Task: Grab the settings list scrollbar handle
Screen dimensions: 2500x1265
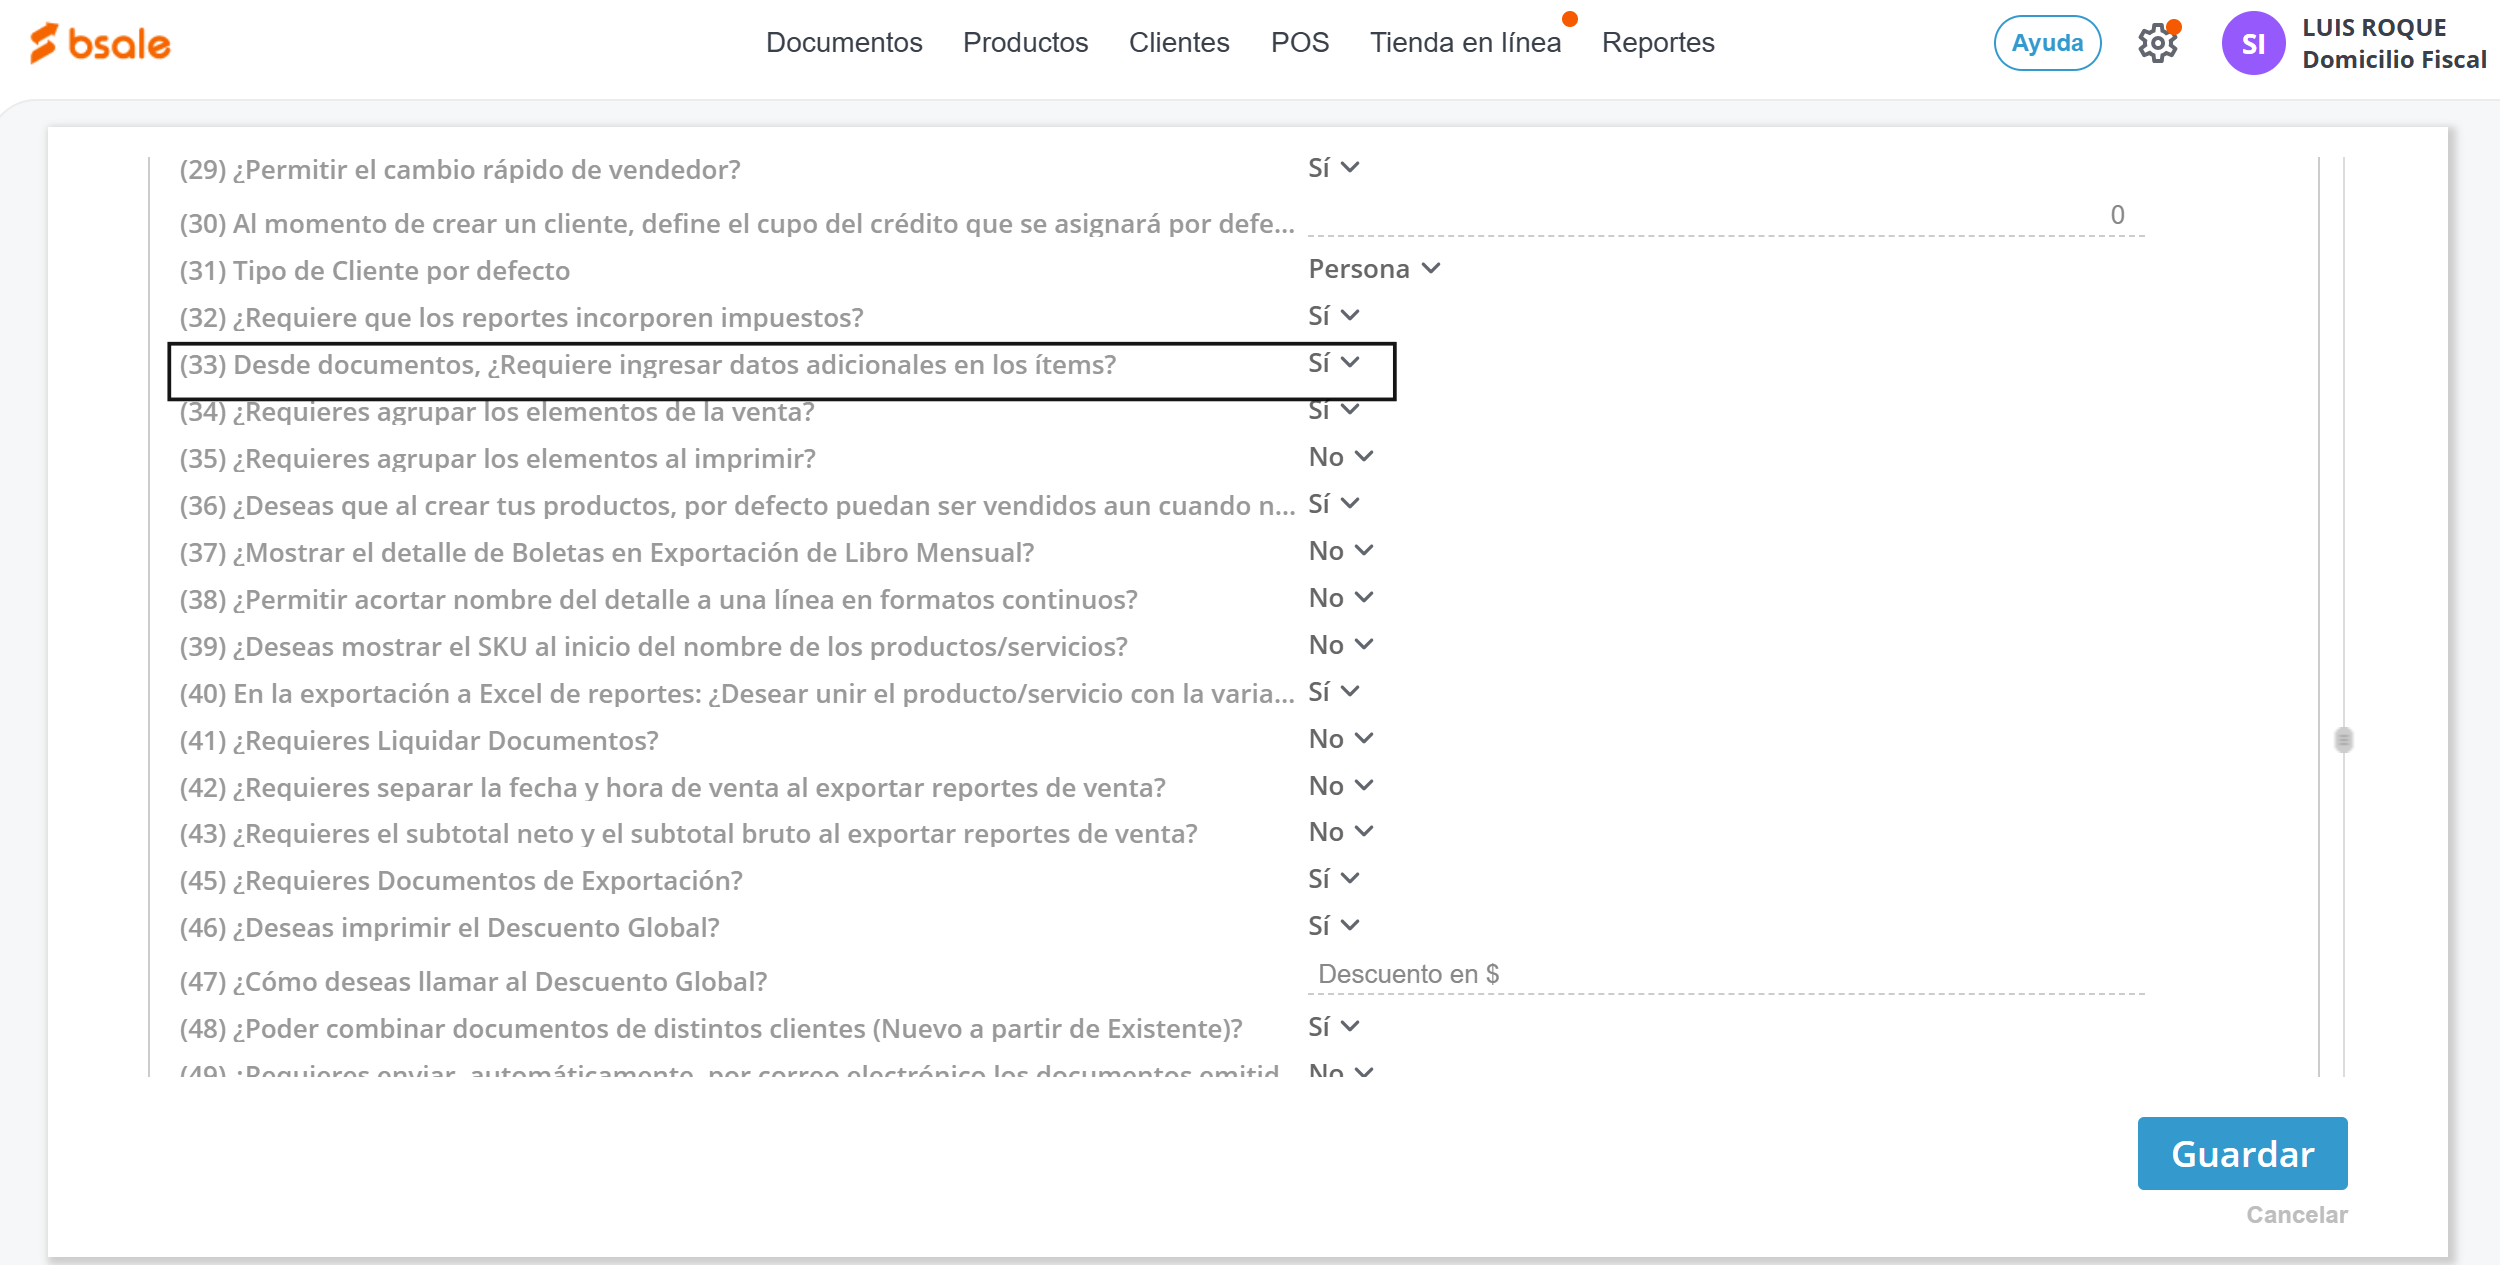Action: click(x=2343, y=740)
